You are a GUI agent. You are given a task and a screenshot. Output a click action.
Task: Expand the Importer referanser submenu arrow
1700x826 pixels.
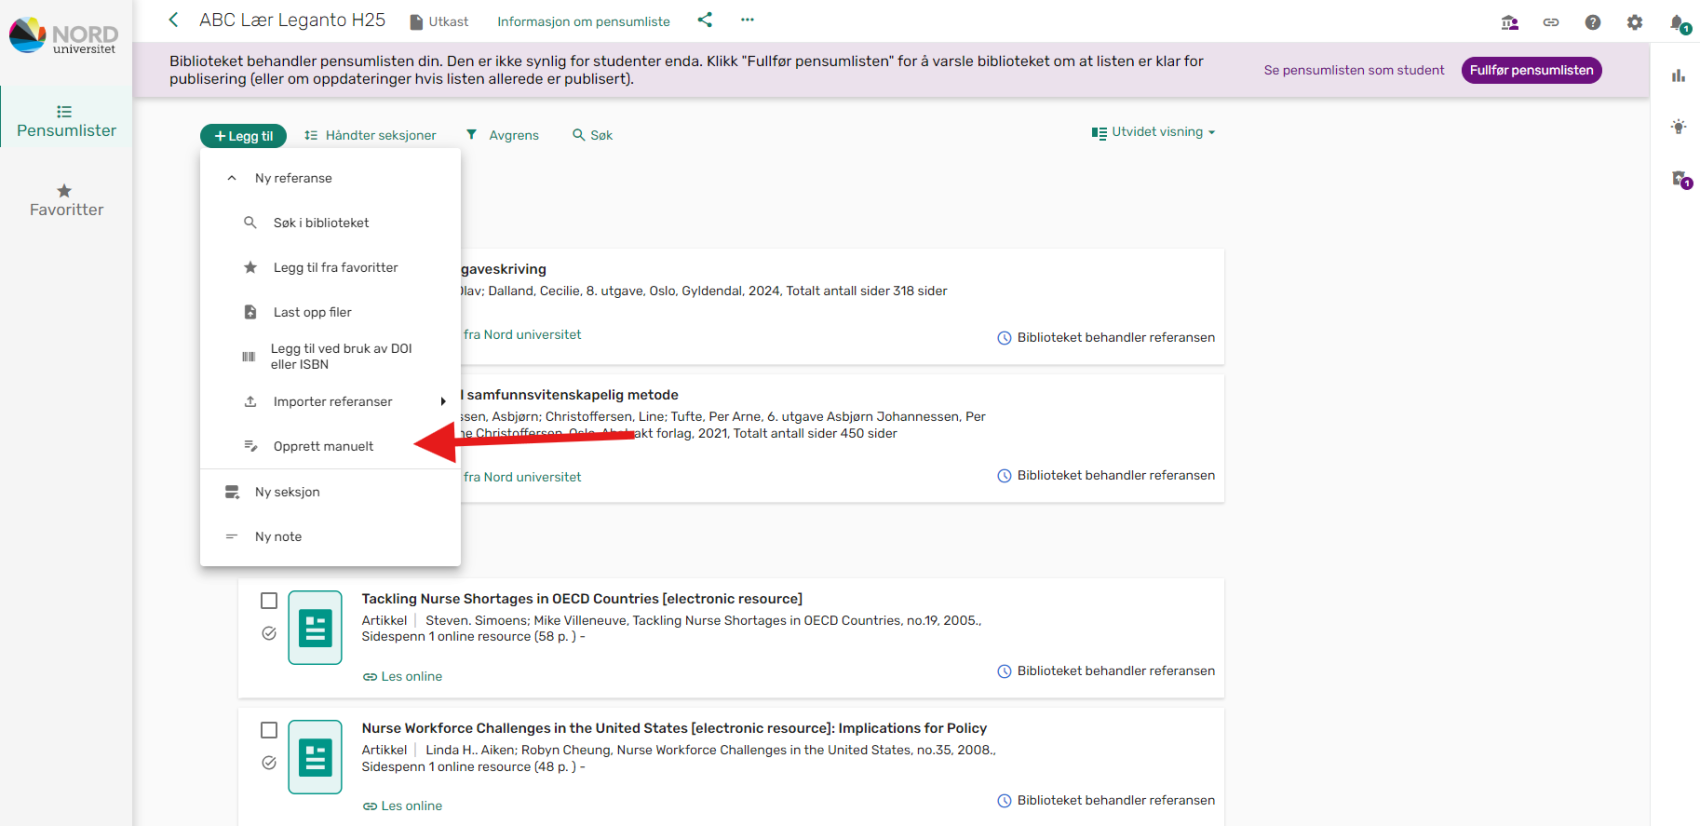click(443, 402)
